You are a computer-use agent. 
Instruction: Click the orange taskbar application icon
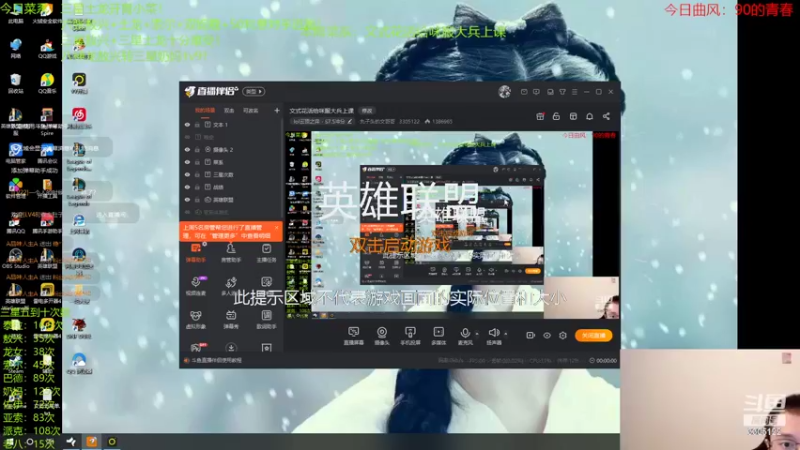pos(92,442)
